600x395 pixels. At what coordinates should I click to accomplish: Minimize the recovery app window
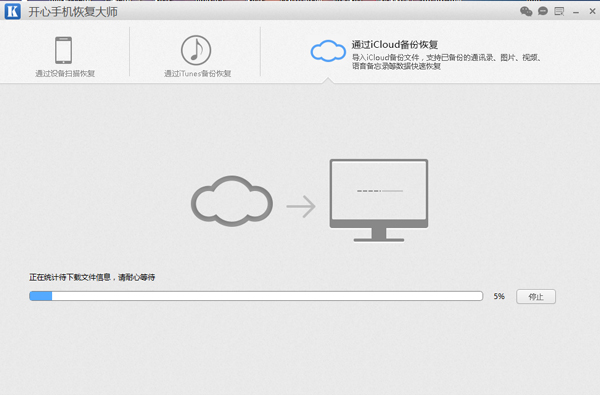click(576, 13)
